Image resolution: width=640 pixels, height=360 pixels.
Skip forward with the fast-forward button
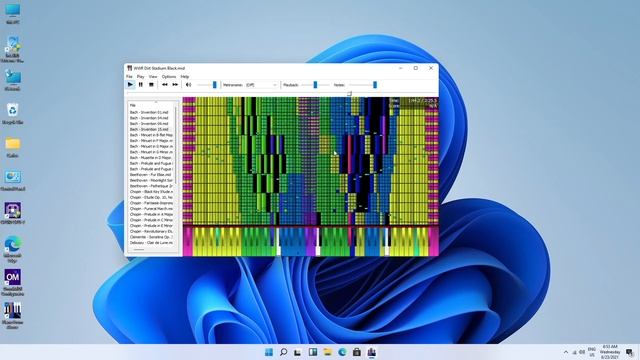pyautogui.click(x=175, y=84)
